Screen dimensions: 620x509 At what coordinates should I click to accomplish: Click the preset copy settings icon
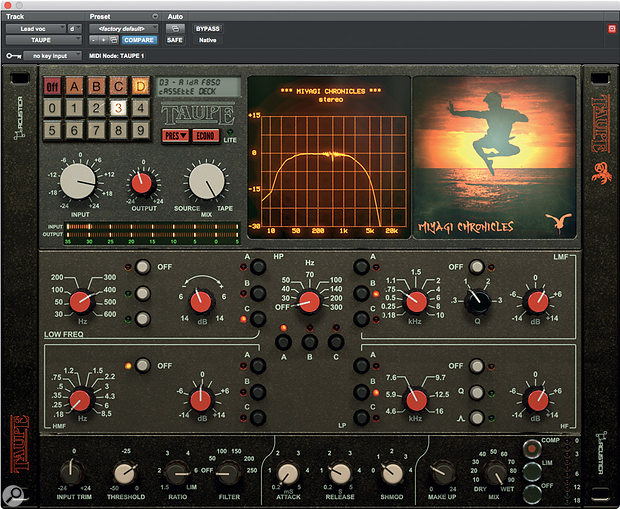click(113, 40)
